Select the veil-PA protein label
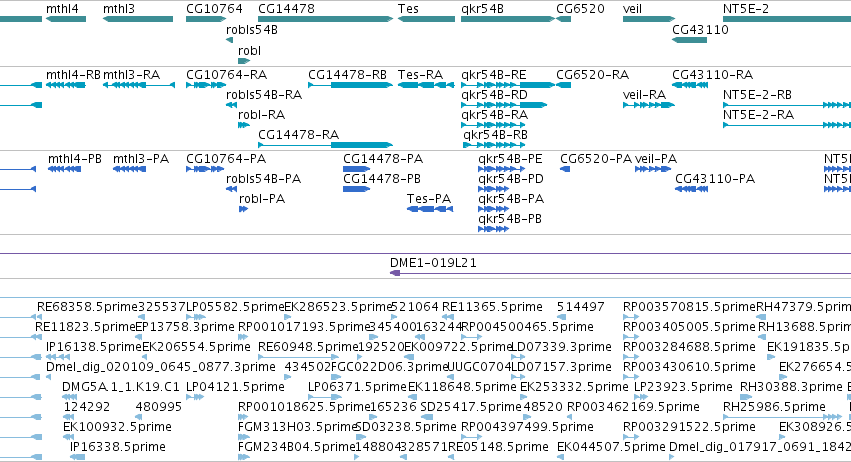 (x=656, y=159)
